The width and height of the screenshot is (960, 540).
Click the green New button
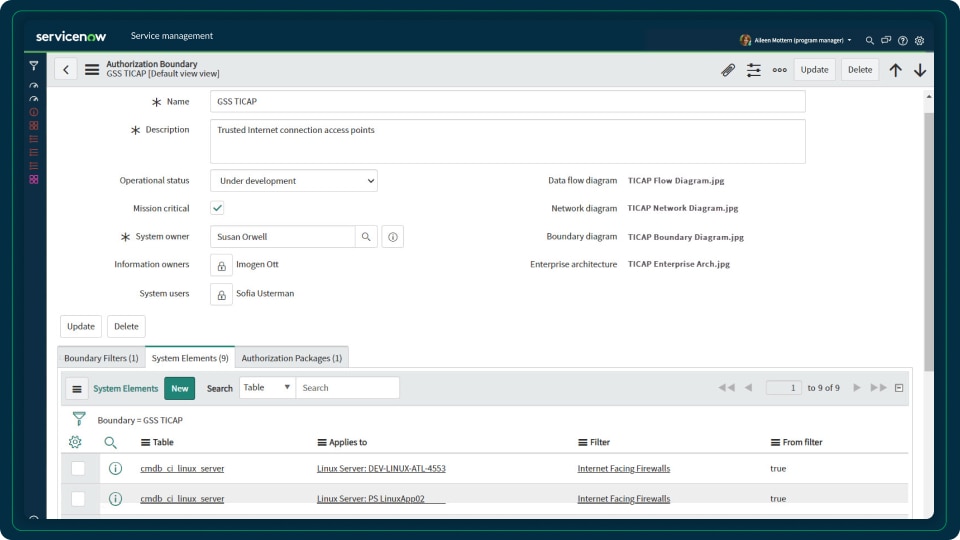click(x=180, y=388)
